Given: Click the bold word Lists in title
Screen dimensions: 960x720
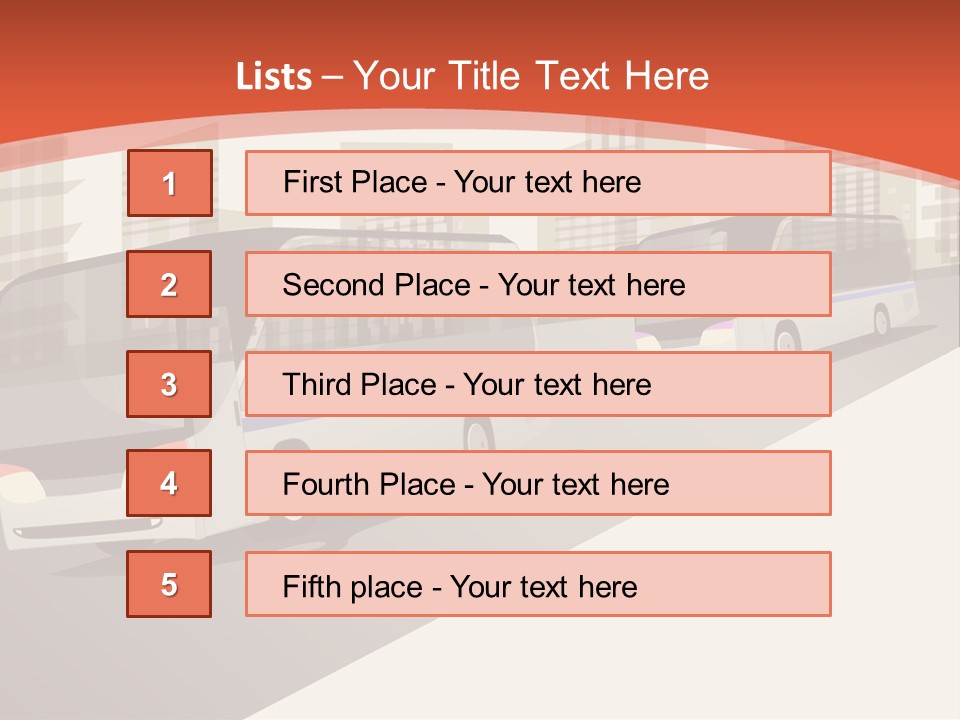Looking at the screenshot, I should pos(274,77).
